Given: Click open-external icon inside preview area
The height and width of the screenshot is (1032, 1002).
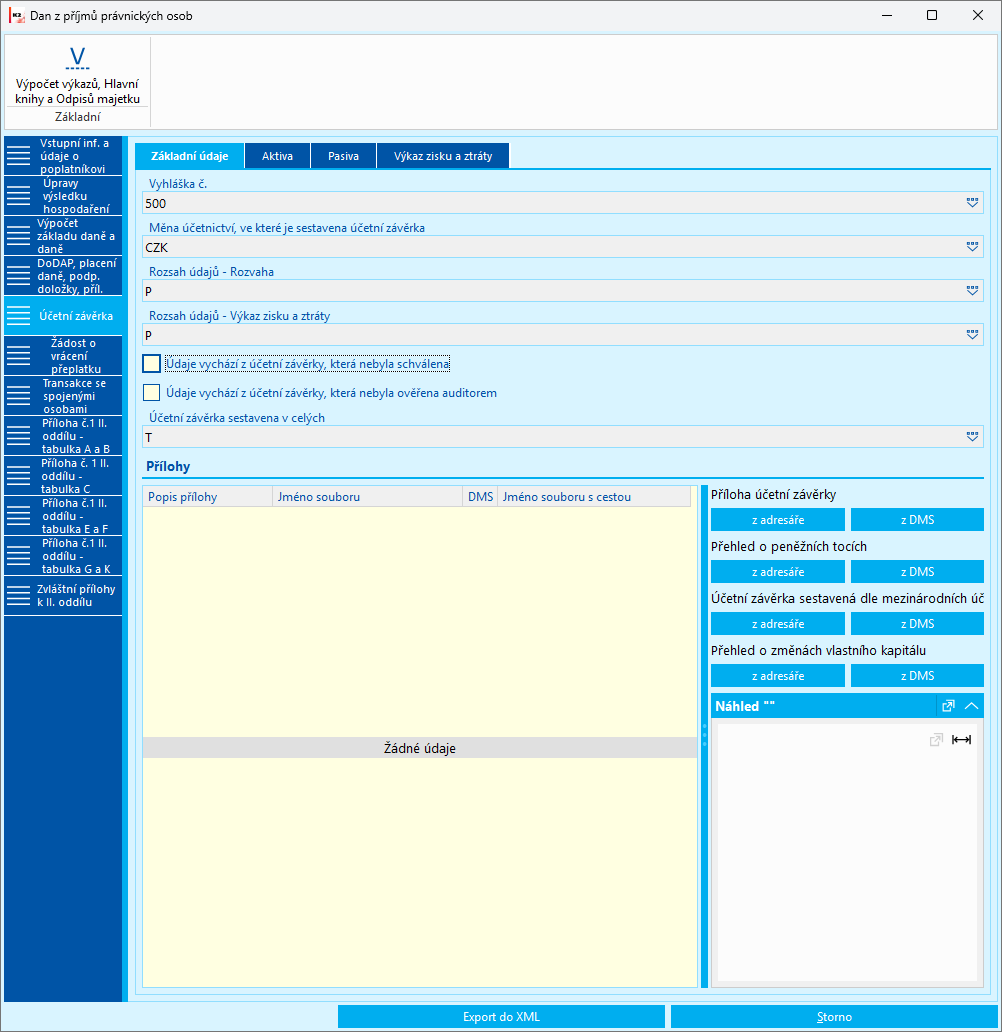Looking at the screenshot, I should [x=936, y=740].
